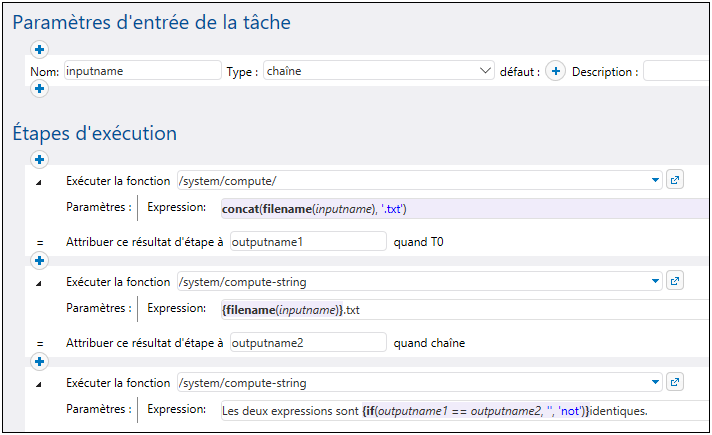The image size is (712, 435).
Task: Expand the /system/compute/ function dropdown
Action: 656,181
